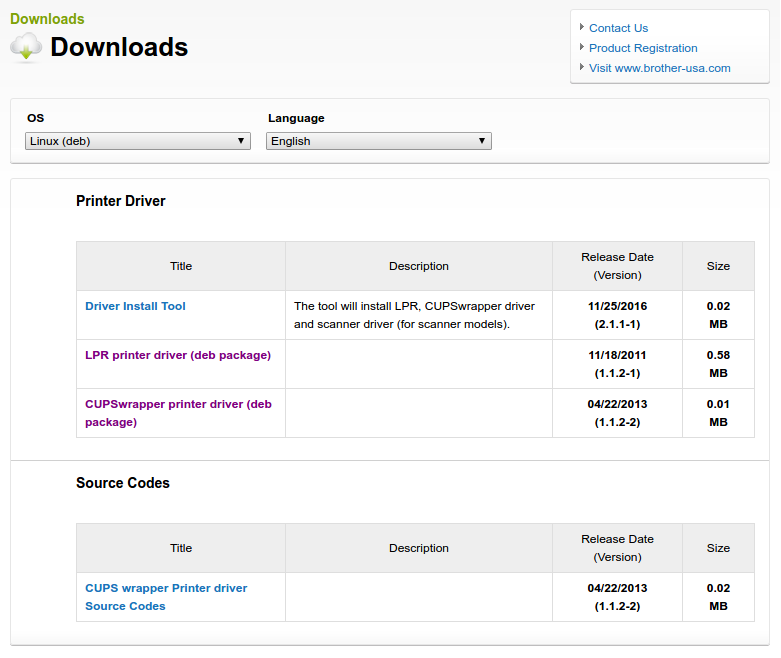The width and height of the screenshot is (781, 658).
Task: Open the OS dropdown showing Linux (deb)
Action: tap(138, 141)
